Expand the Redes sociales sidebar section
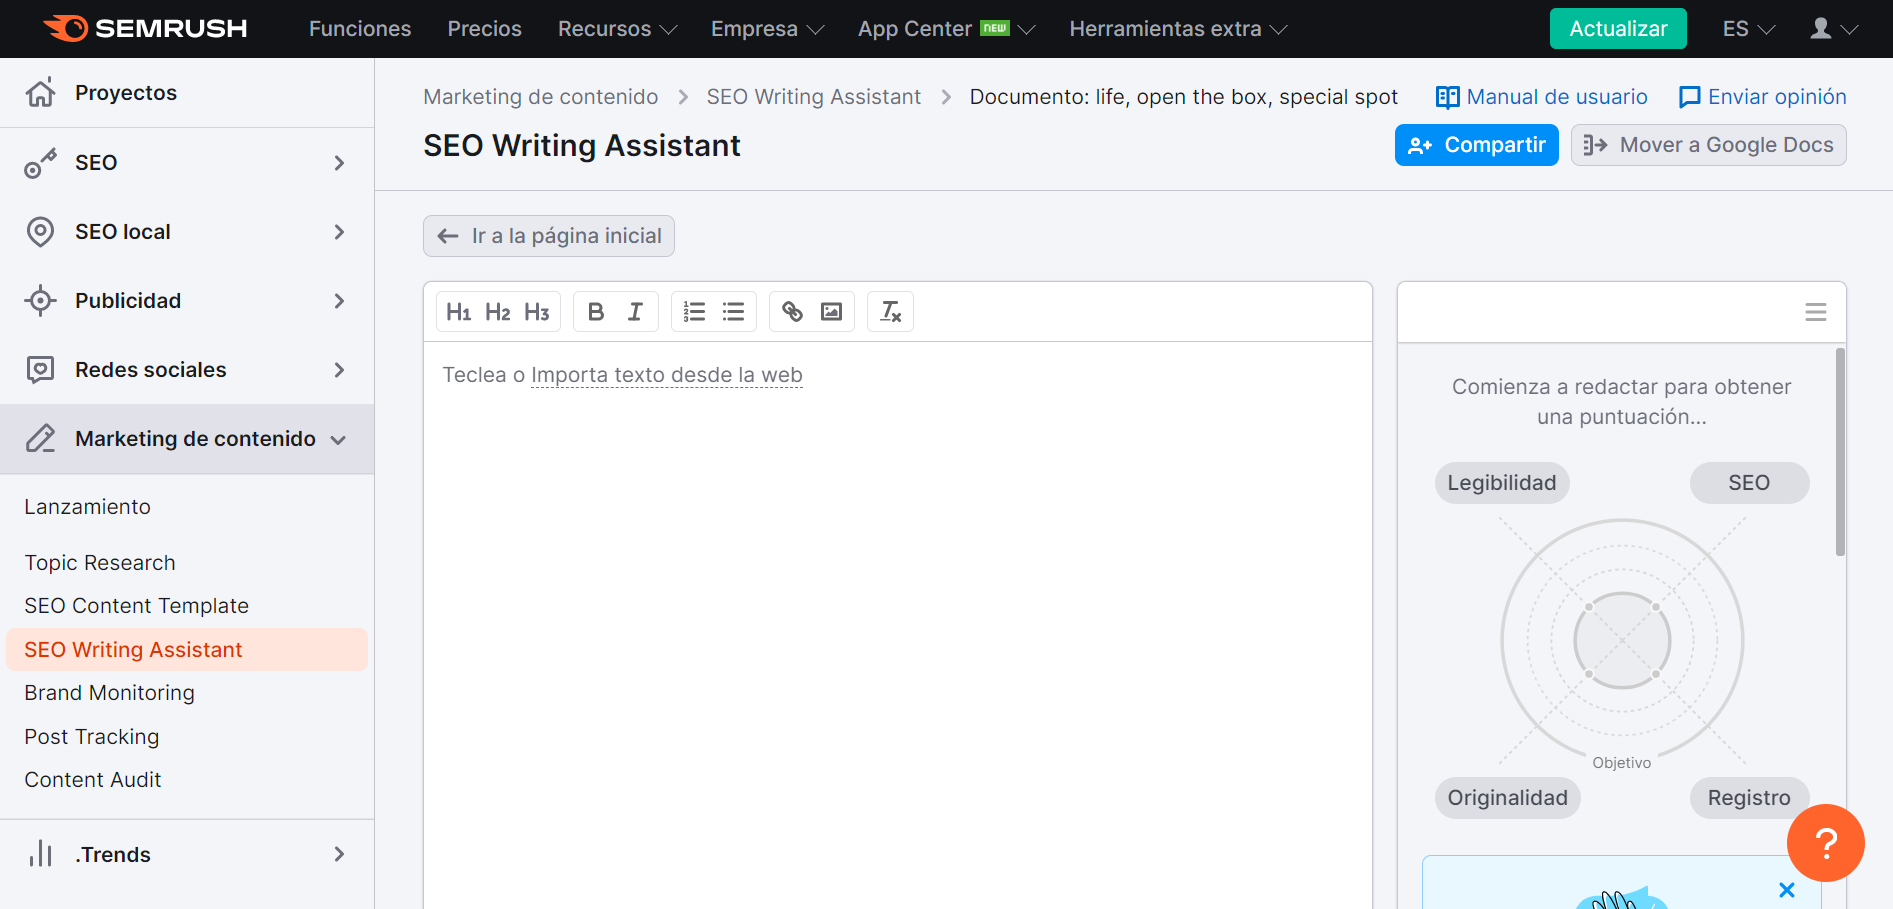Viewport: 1893px width, 909px height. click(x=187, y=370)
